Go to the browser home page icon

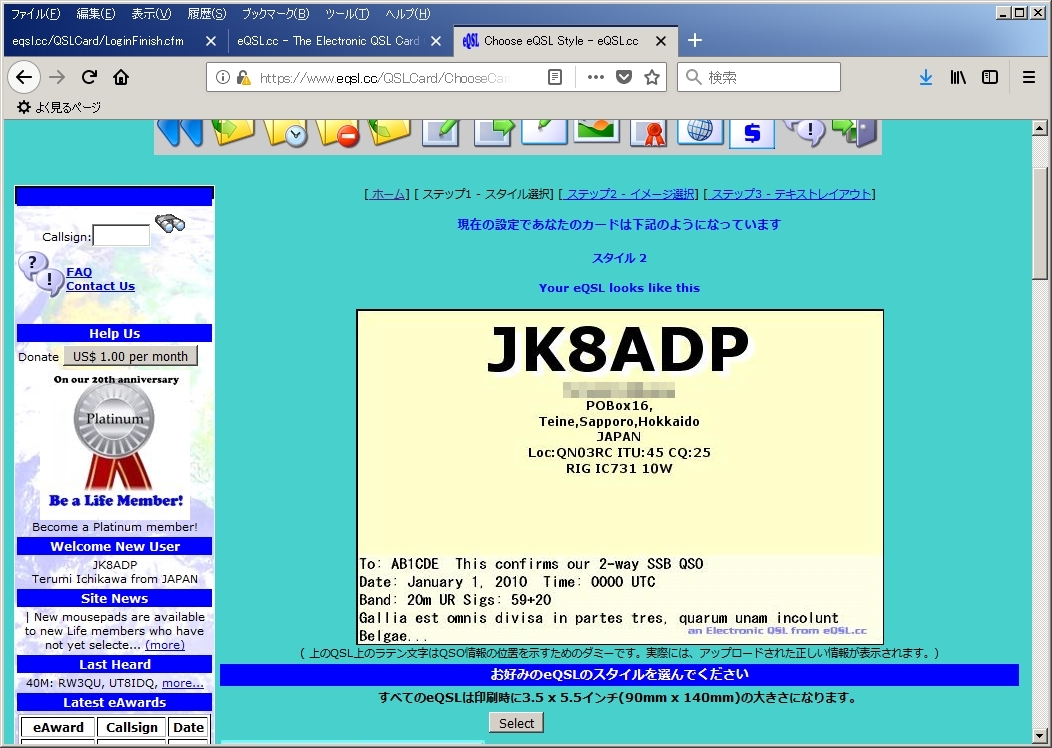coord(121,77)
